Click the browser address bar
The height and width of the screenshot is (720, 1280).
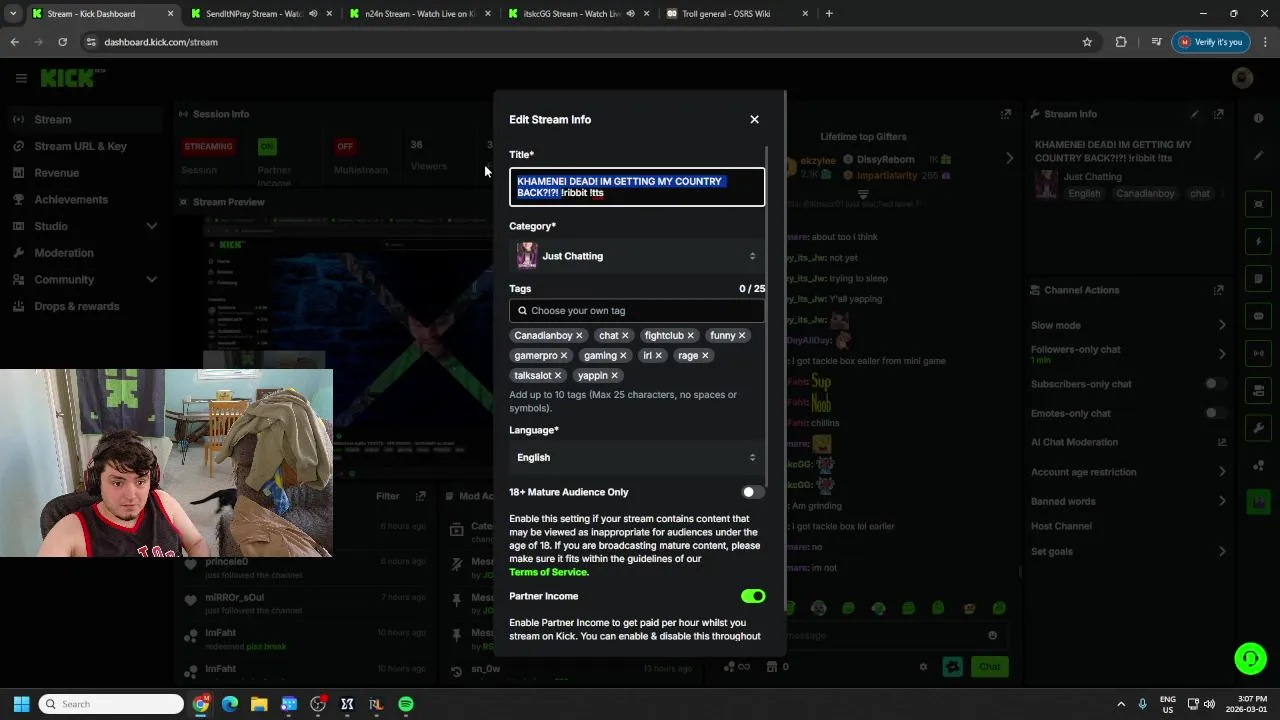[x=580, y=42]
